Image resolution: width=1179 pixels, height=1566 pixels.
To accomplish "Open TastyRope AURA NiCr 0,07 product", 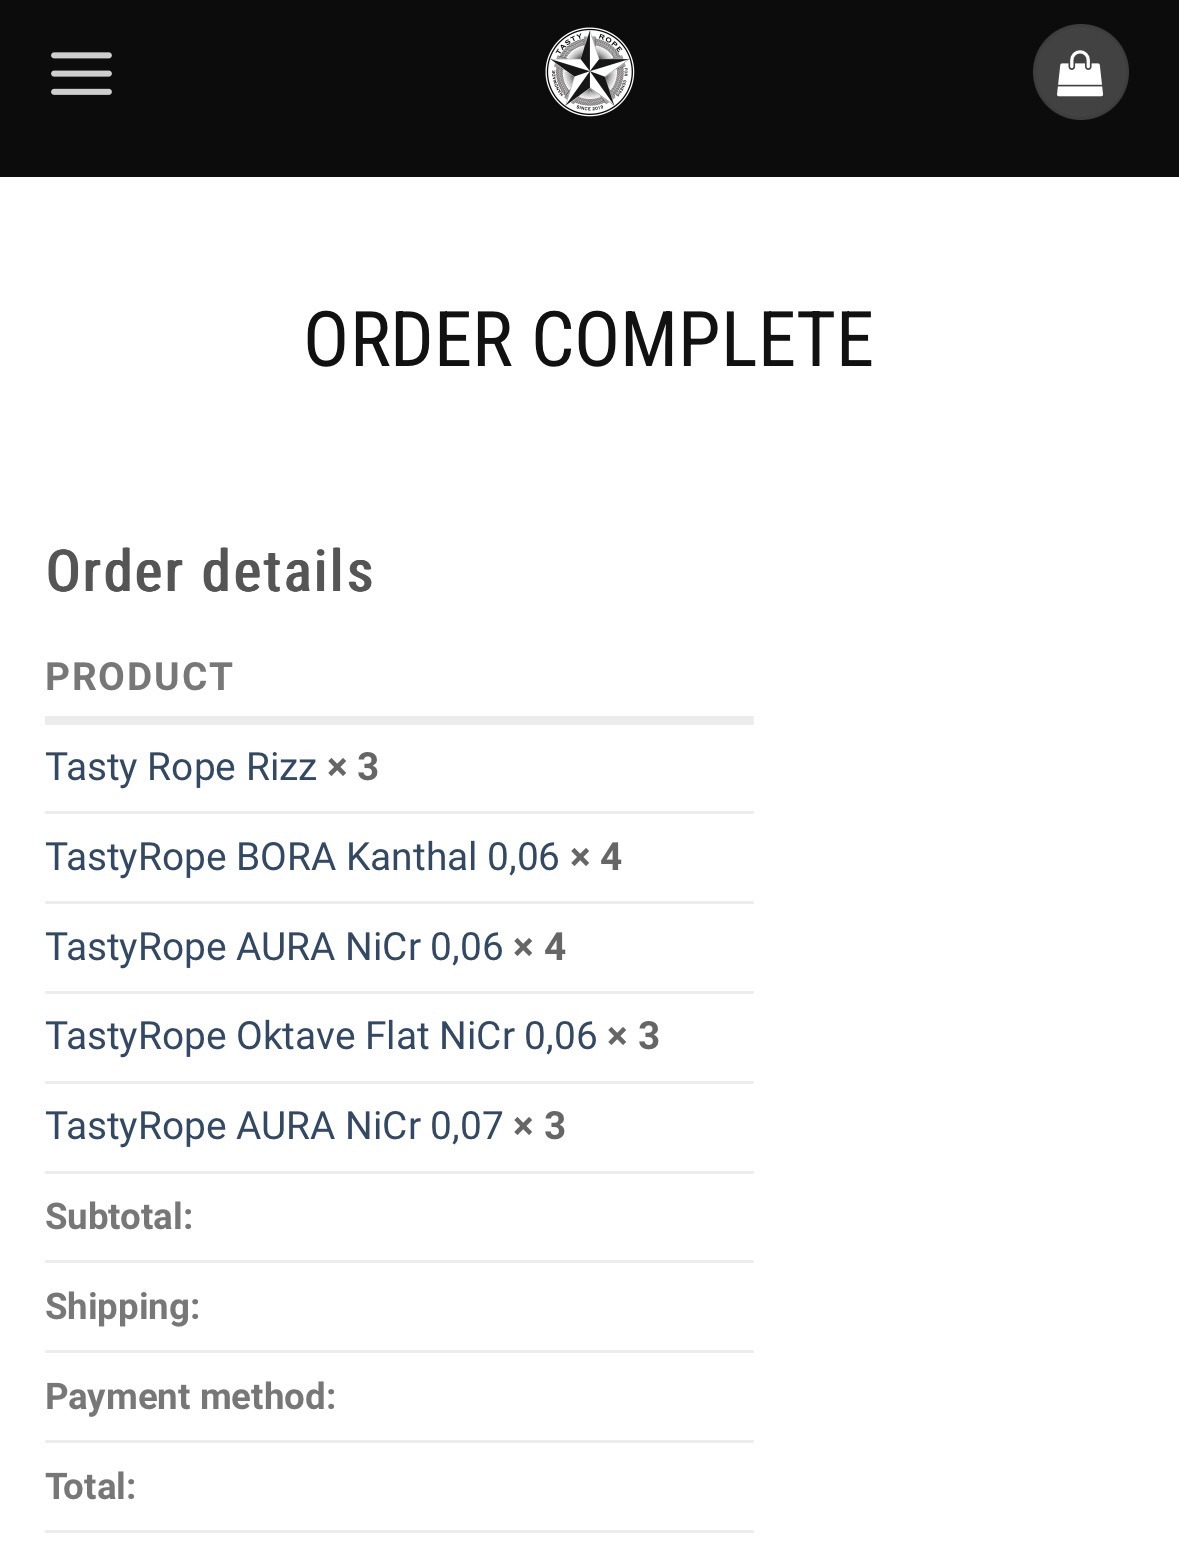I will (274, 1126).
